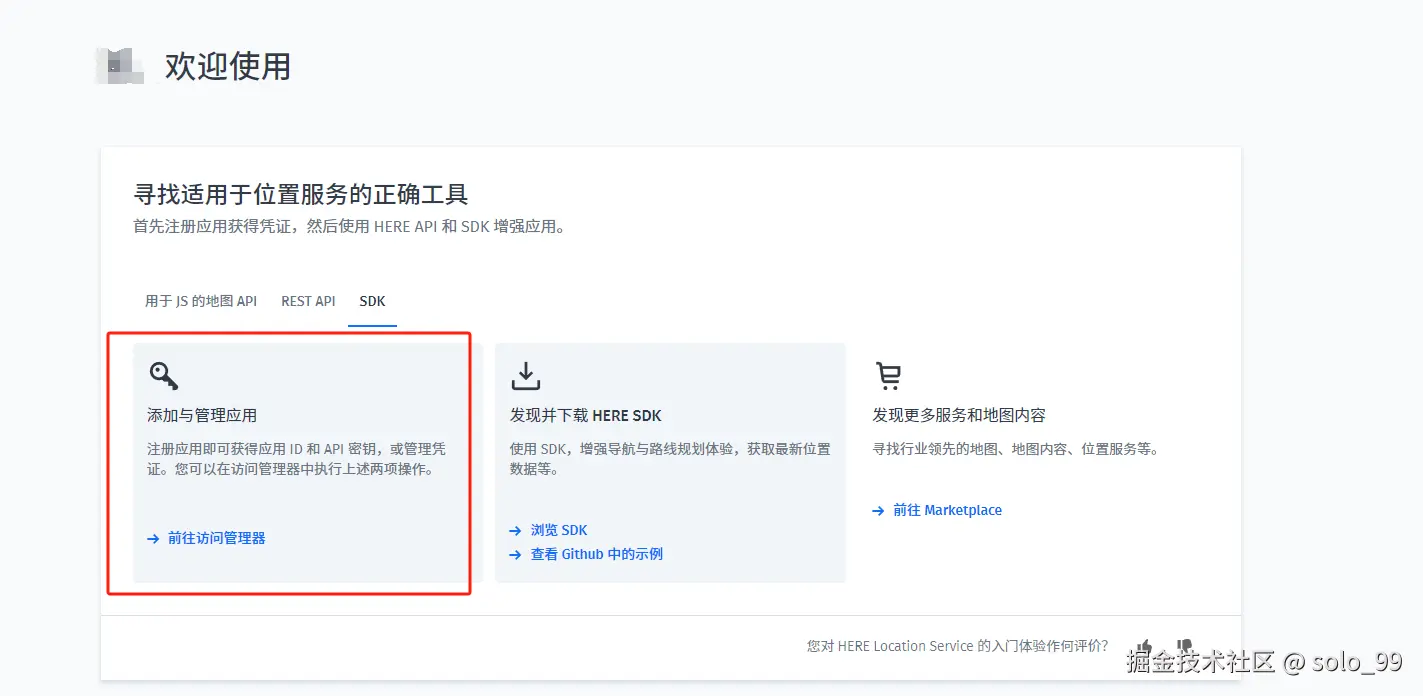The width and height of the screenshot is (1423, 696).
Task: Click the 发现并下载 HERE SDK card title
Action: click(x=586, y=415)
